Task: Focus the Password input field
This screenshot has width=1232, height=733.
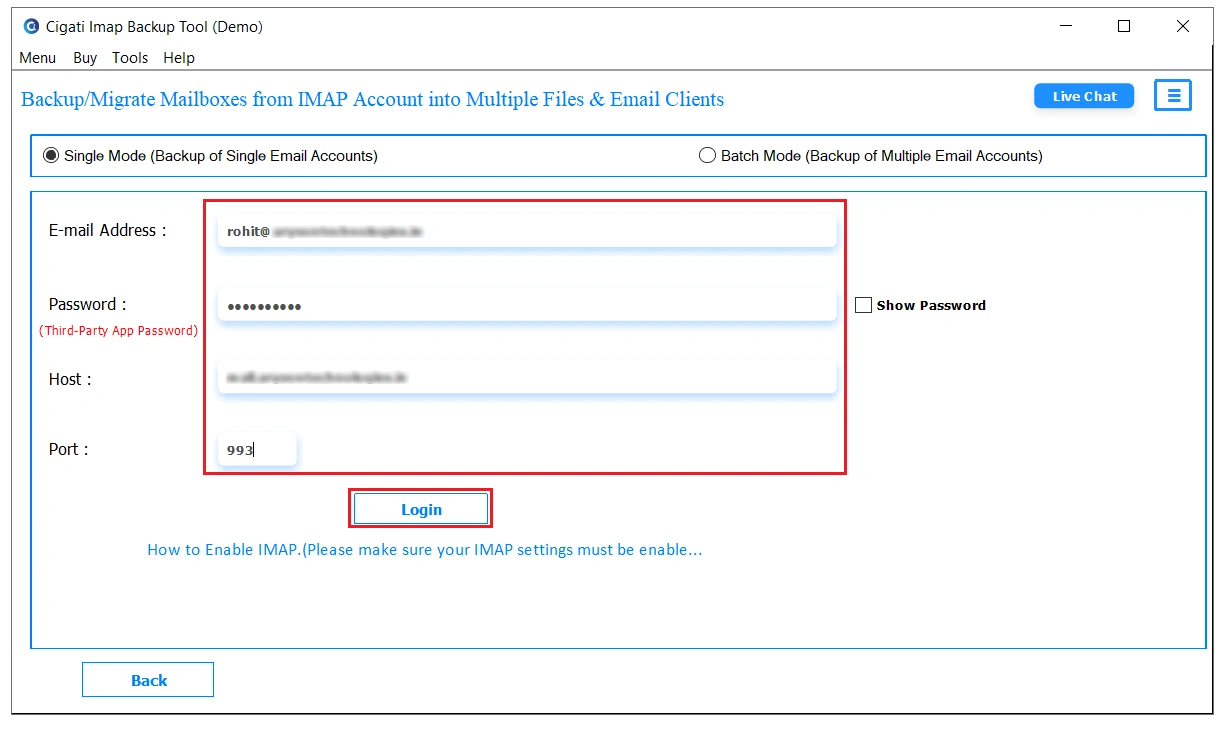Action: coord(527,306)
